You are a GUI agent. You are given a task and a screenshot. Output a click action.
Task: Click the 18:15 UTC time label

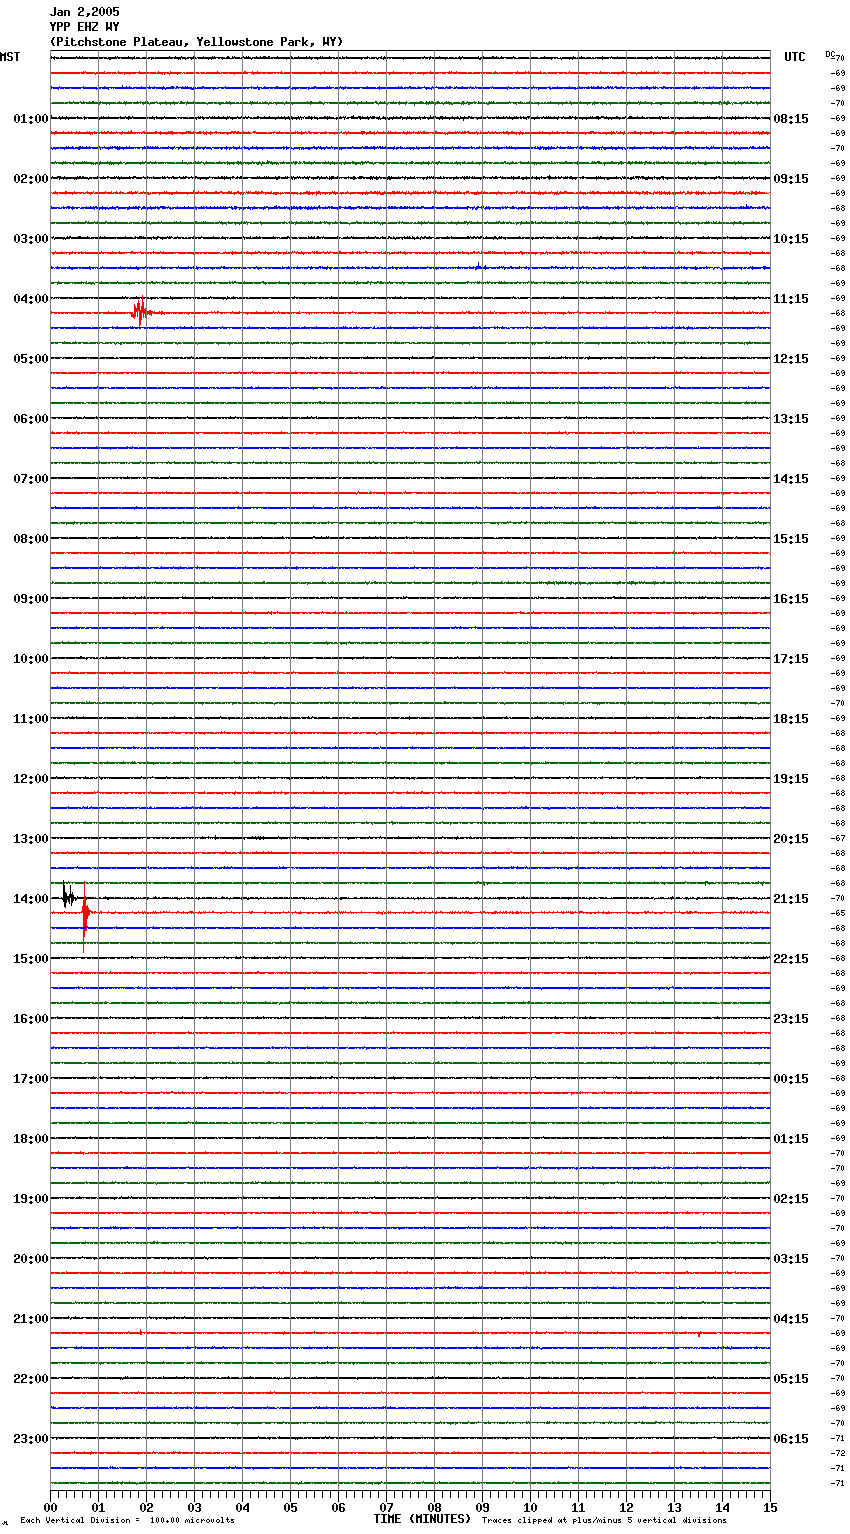click(791, 719)
